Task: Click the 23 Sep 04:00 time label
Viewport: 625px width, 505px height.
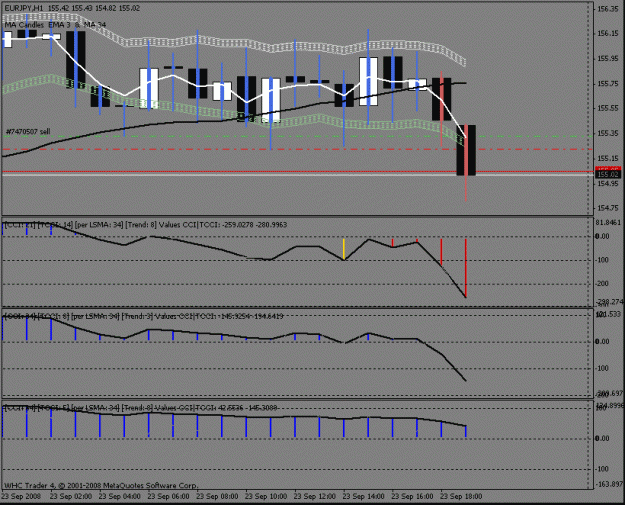Action: 120,496
